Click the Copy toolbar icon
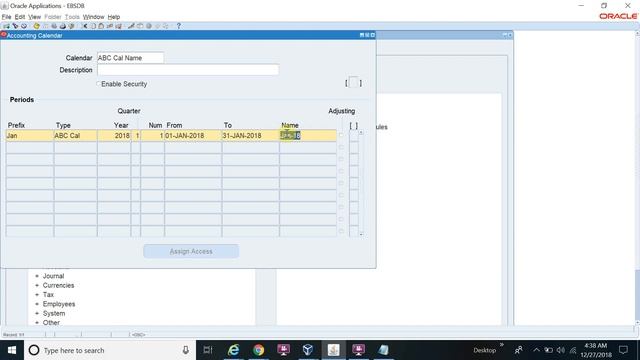Viewport: 640px width, 360px height. point(93,26)
